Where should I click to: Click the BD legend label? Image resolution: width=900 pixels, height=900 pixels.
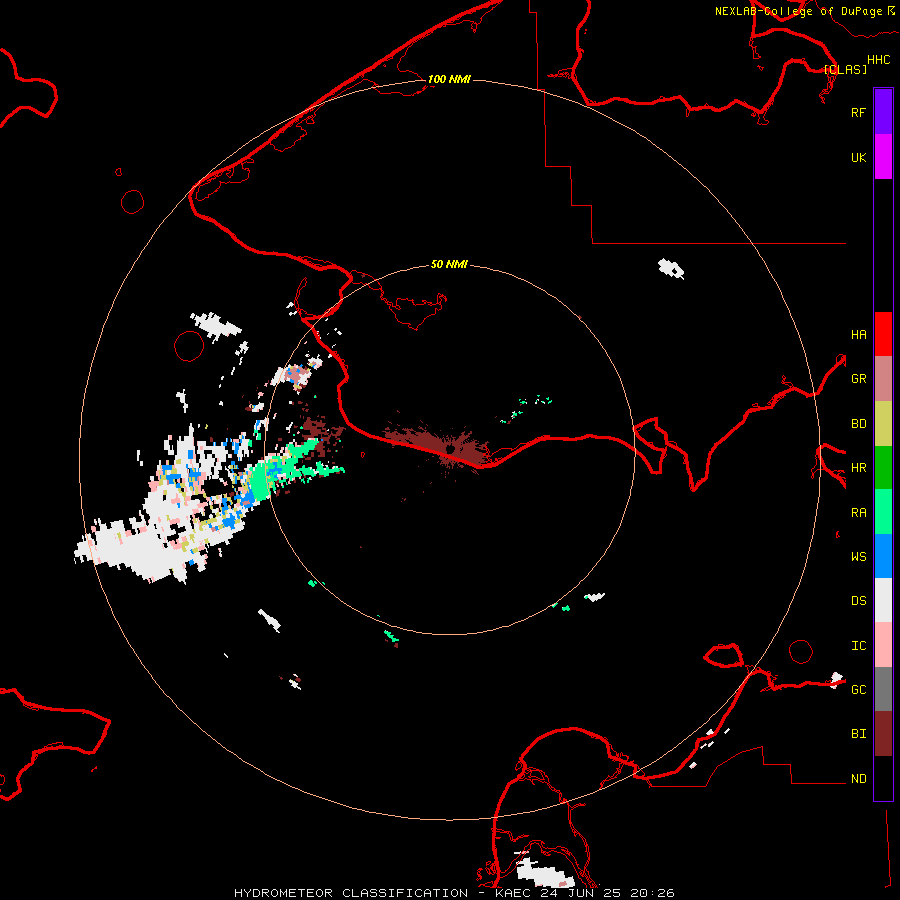pyautogui.click(x=858, y=424)
